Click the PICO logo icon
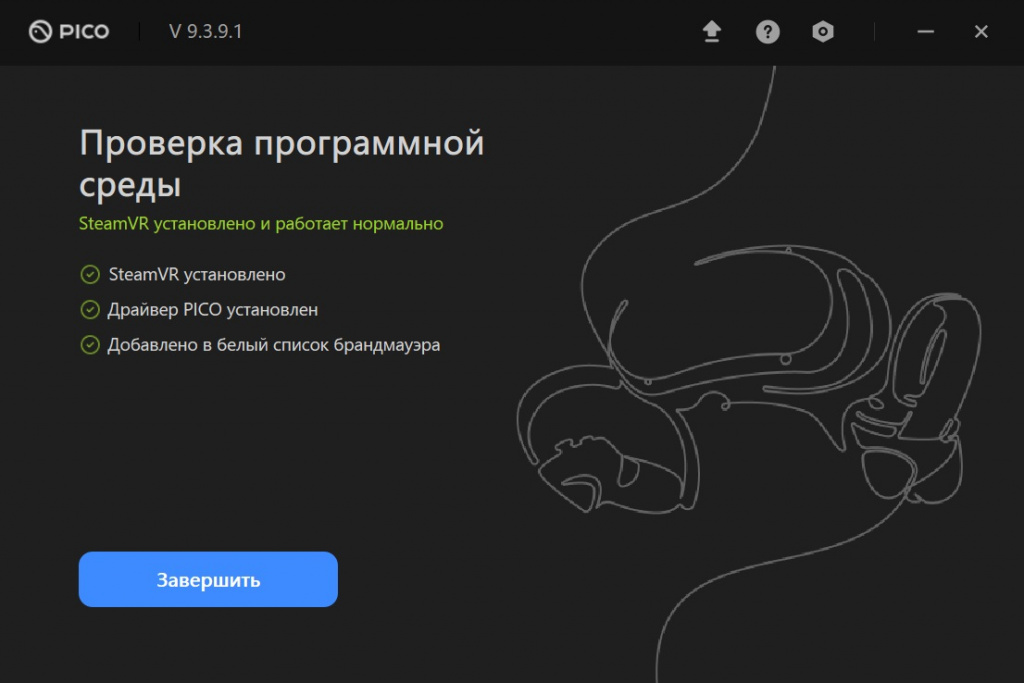This screenshot has height=683, width=1024. (37, 31)
